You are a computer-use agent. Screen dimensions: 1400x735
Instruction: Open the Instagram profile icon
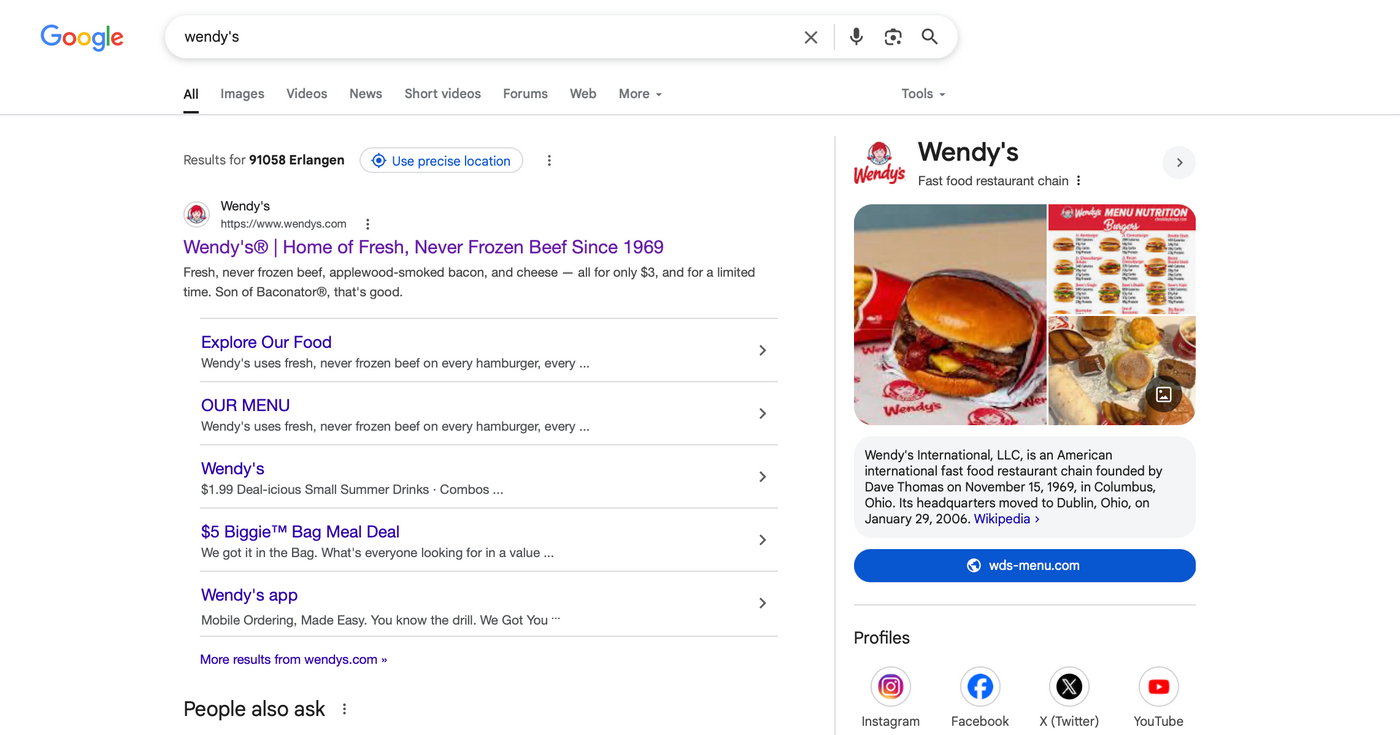tap(890, 687)
